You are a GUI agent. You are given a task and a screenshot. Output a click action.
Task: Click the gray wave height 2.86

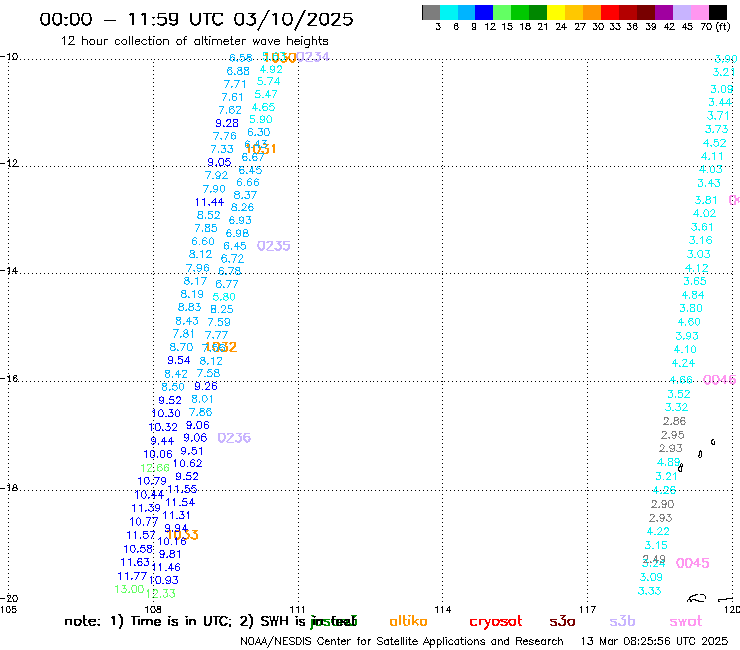(x=674, y=422)
